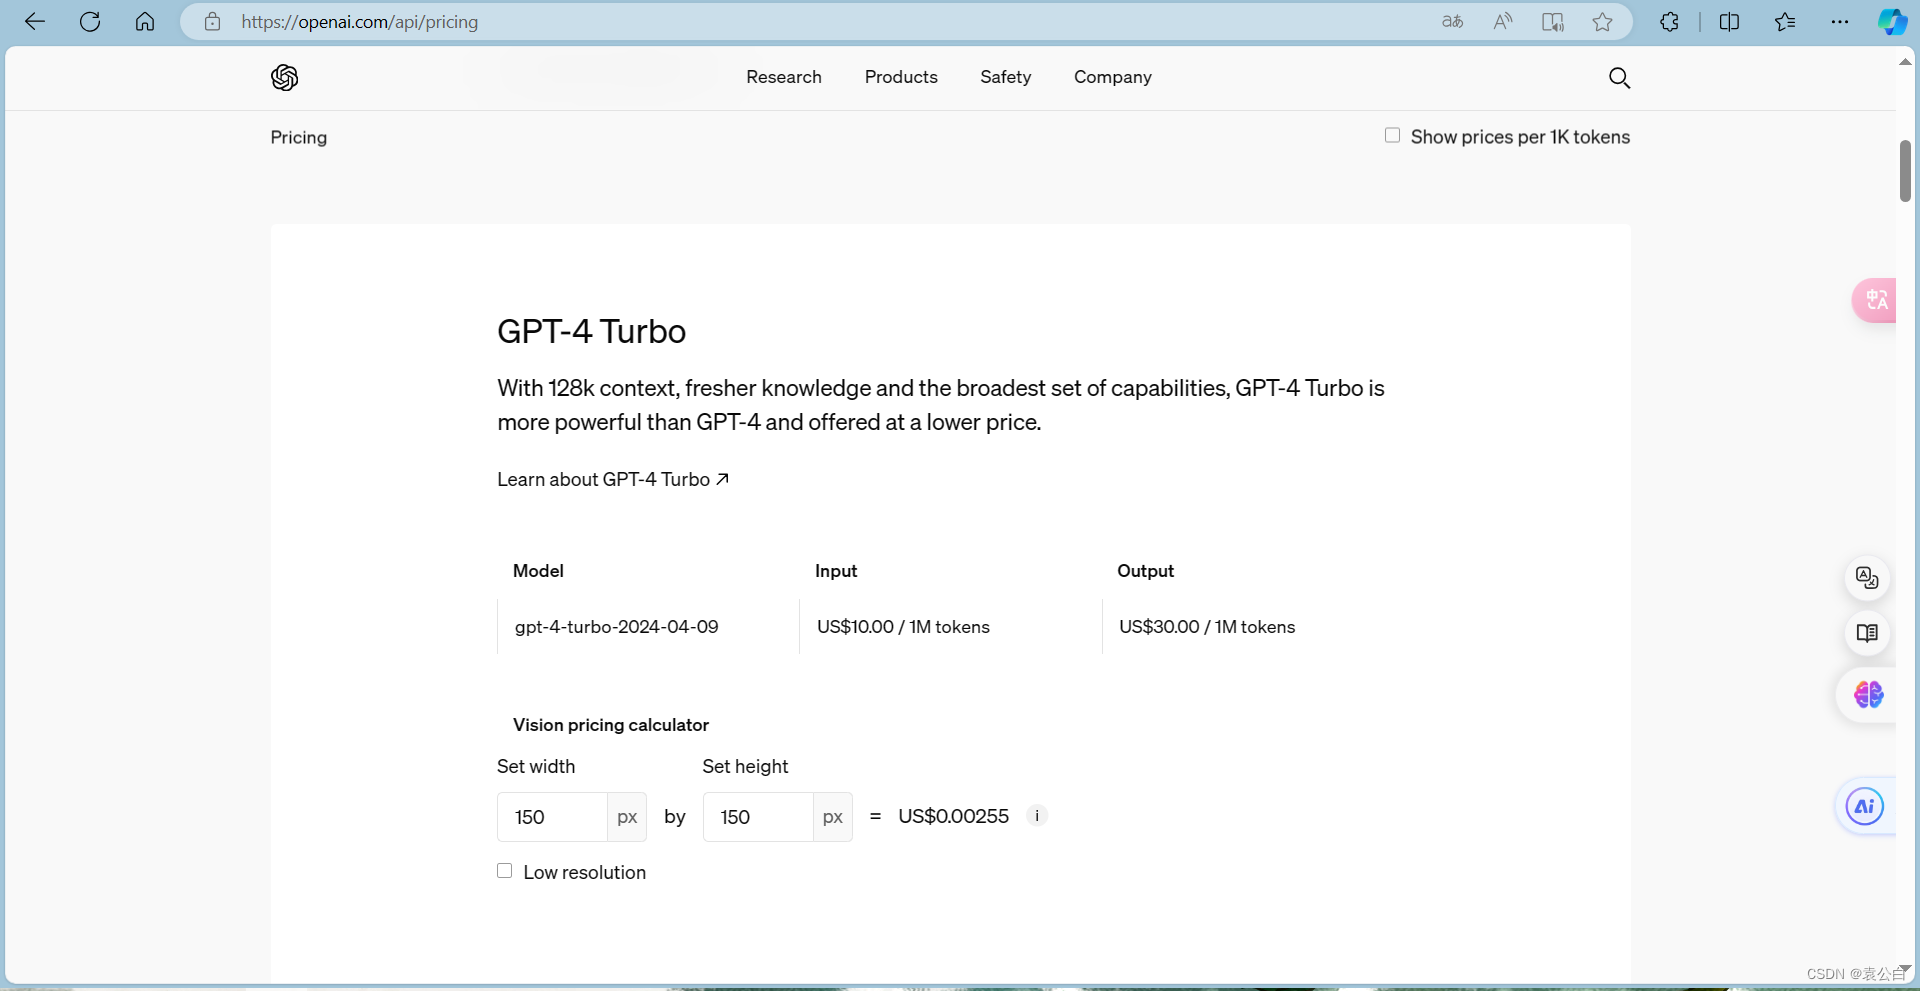The width and height of the screenshot is (1920, 991).
Task: Click floating reading mode book icon
Action: coord(1867,633)
